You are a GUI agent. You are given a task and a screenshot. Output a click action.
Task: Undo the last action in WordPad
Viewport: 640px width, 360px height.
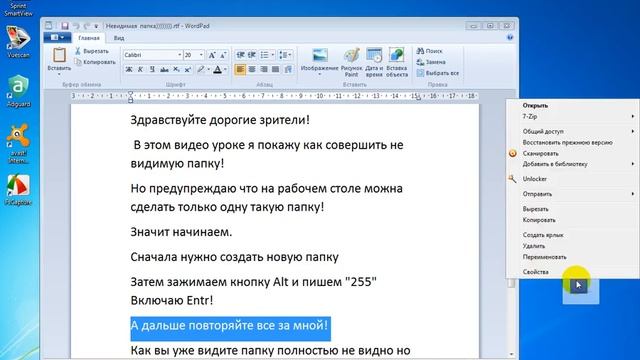[x=76, y=26]
